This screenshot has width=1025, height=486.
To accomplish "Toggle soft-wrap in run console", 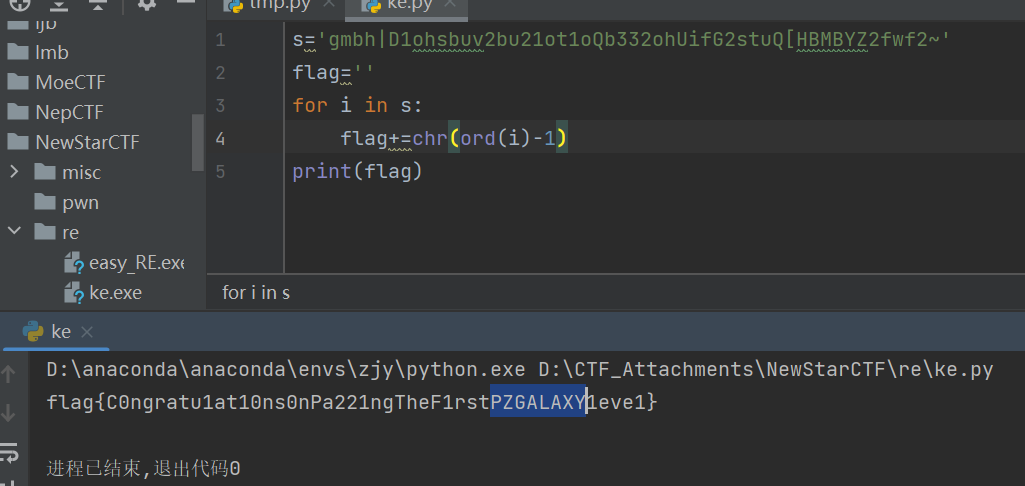I will (x=10, y=450).
